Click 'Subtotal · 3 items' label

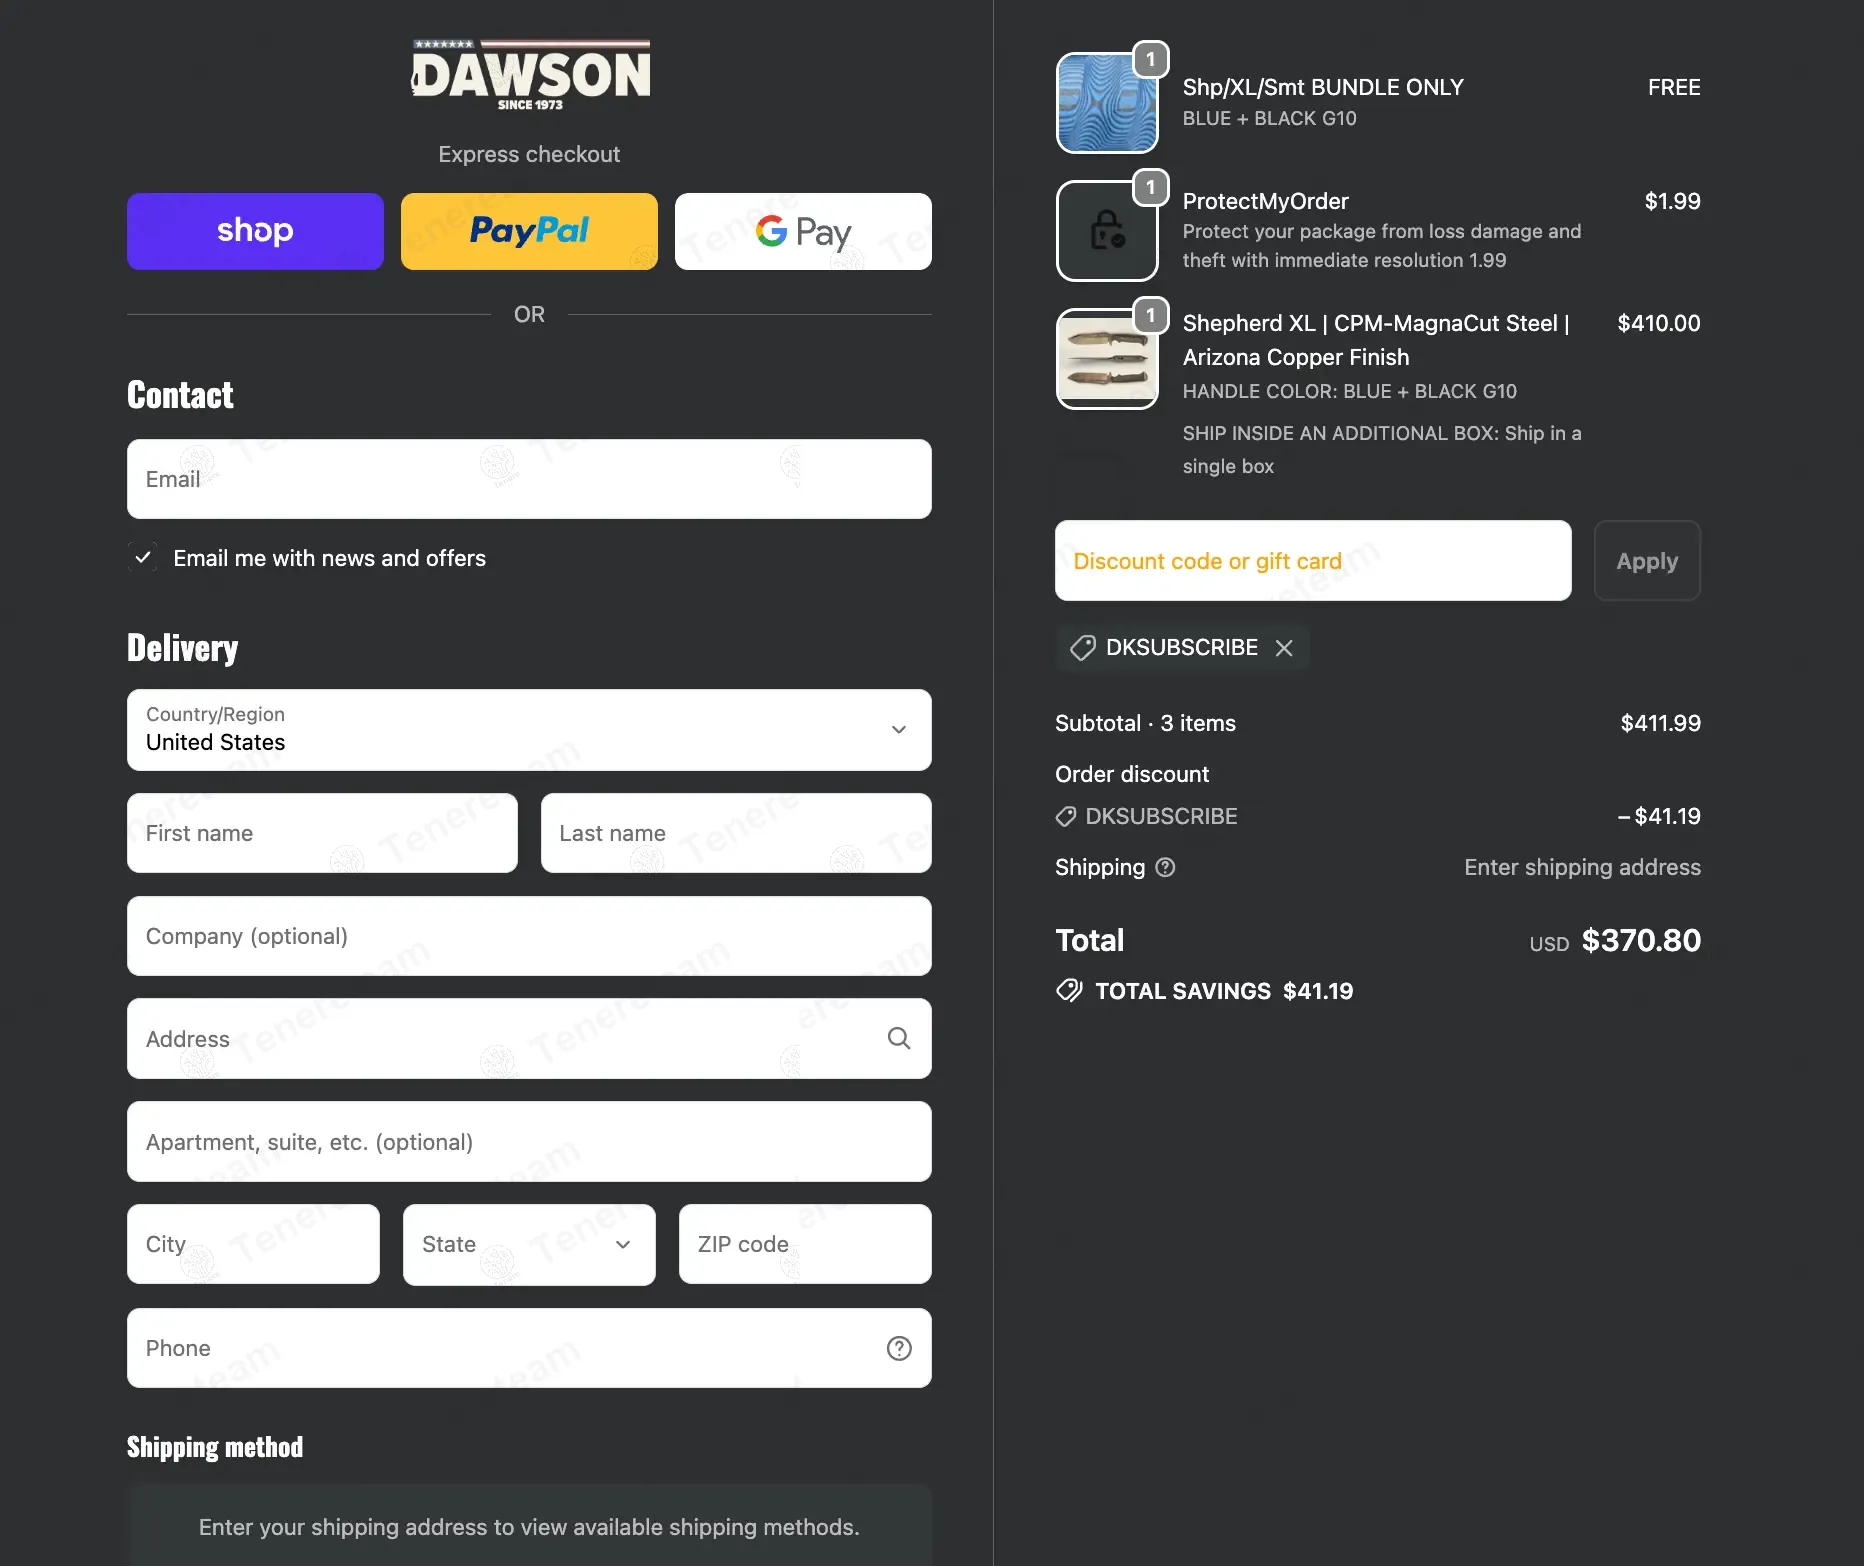click(x=1145, y=723)
